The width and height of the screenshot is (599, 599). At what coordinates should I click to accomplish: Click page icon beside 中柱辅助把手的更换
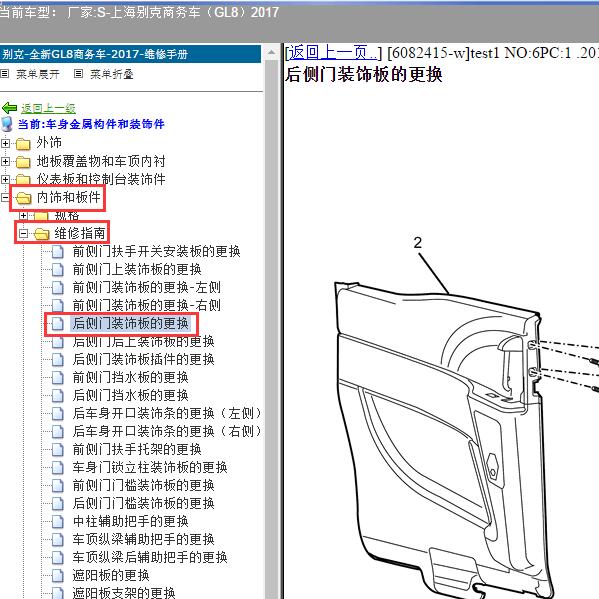pos(58,521)
